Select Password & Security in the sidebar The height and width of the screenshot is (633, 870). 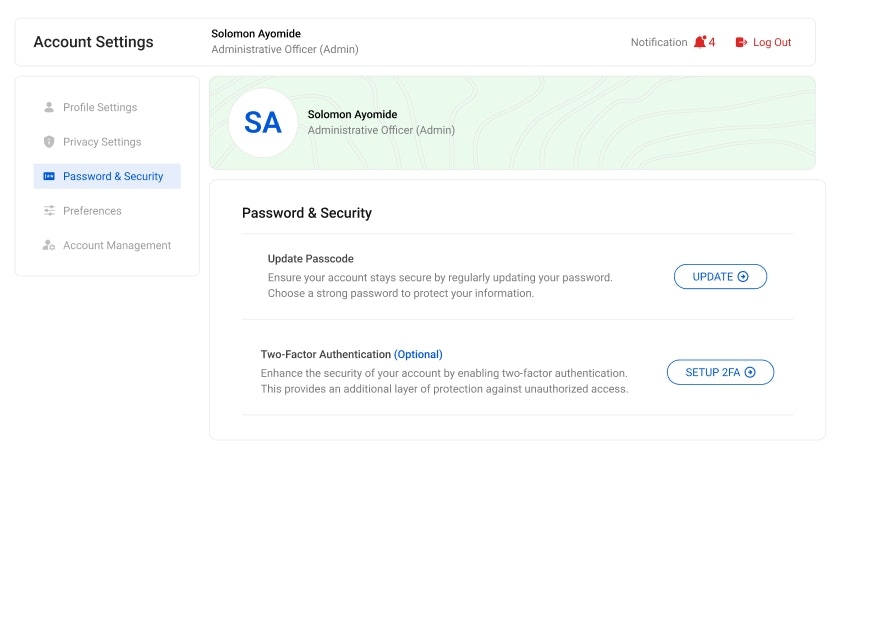pos(107,176)
